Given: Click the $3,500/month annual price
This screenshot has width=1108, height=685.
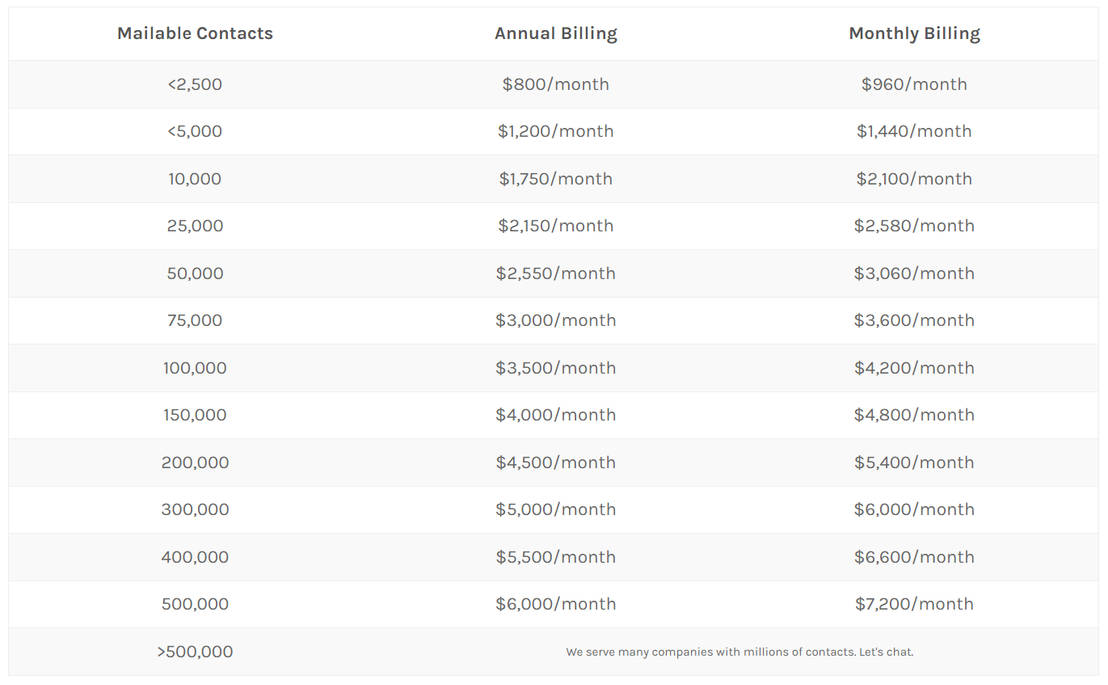Looking at the screenshot, I should click(x=556, y=367).
